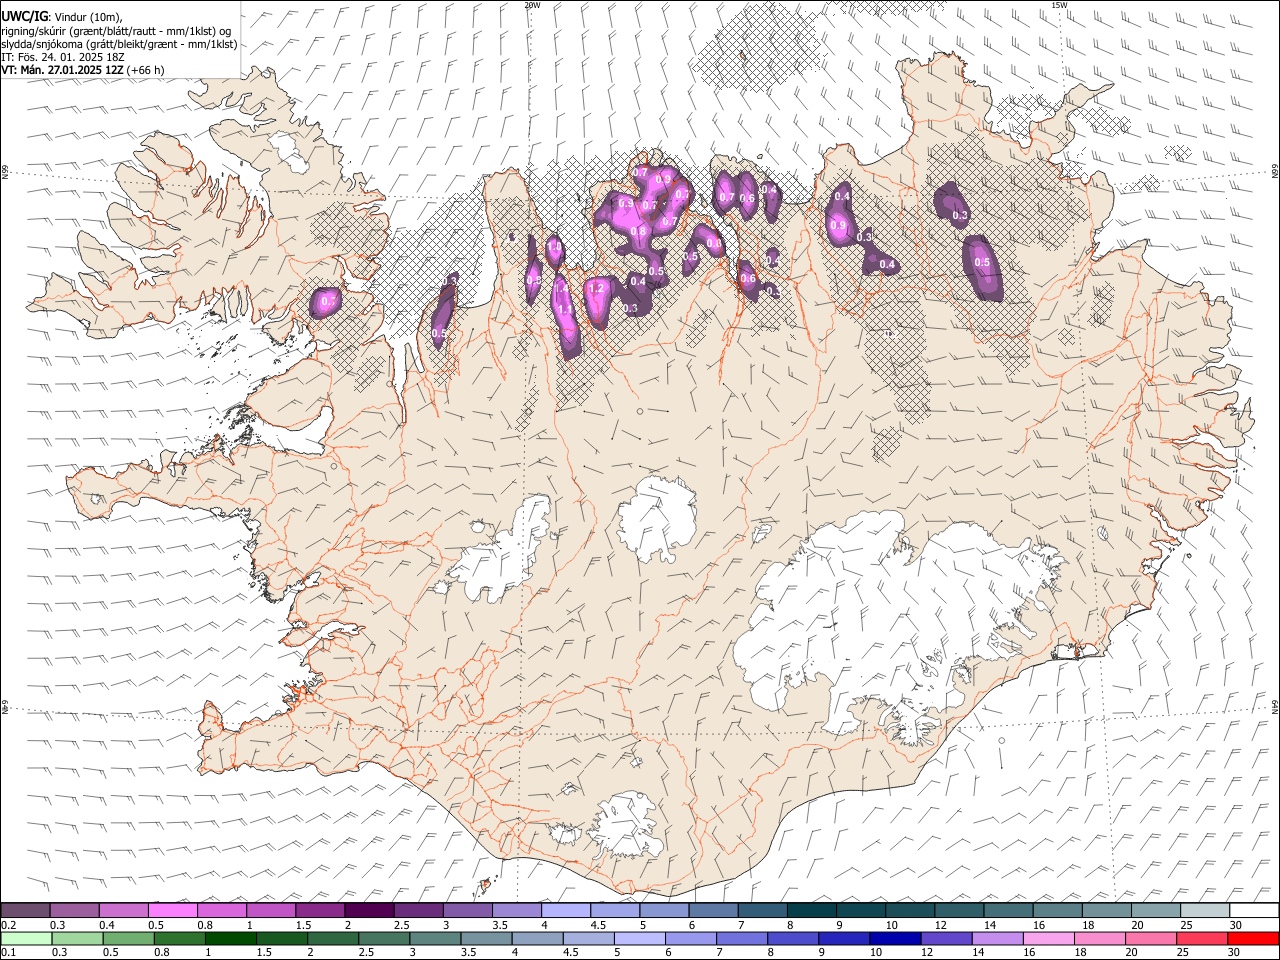
Task: Click the '15W' longitude label
Action: click(1059, 5)
